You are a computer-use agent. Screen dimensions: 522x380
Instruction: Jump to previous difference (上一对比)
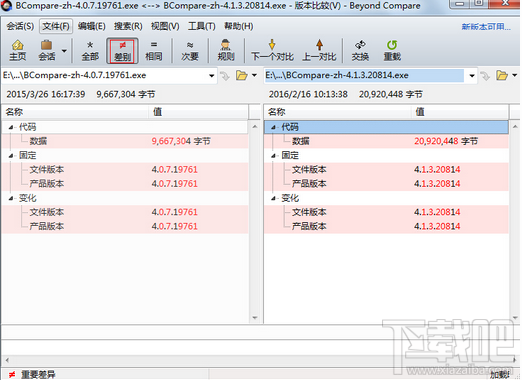[319, 50]
